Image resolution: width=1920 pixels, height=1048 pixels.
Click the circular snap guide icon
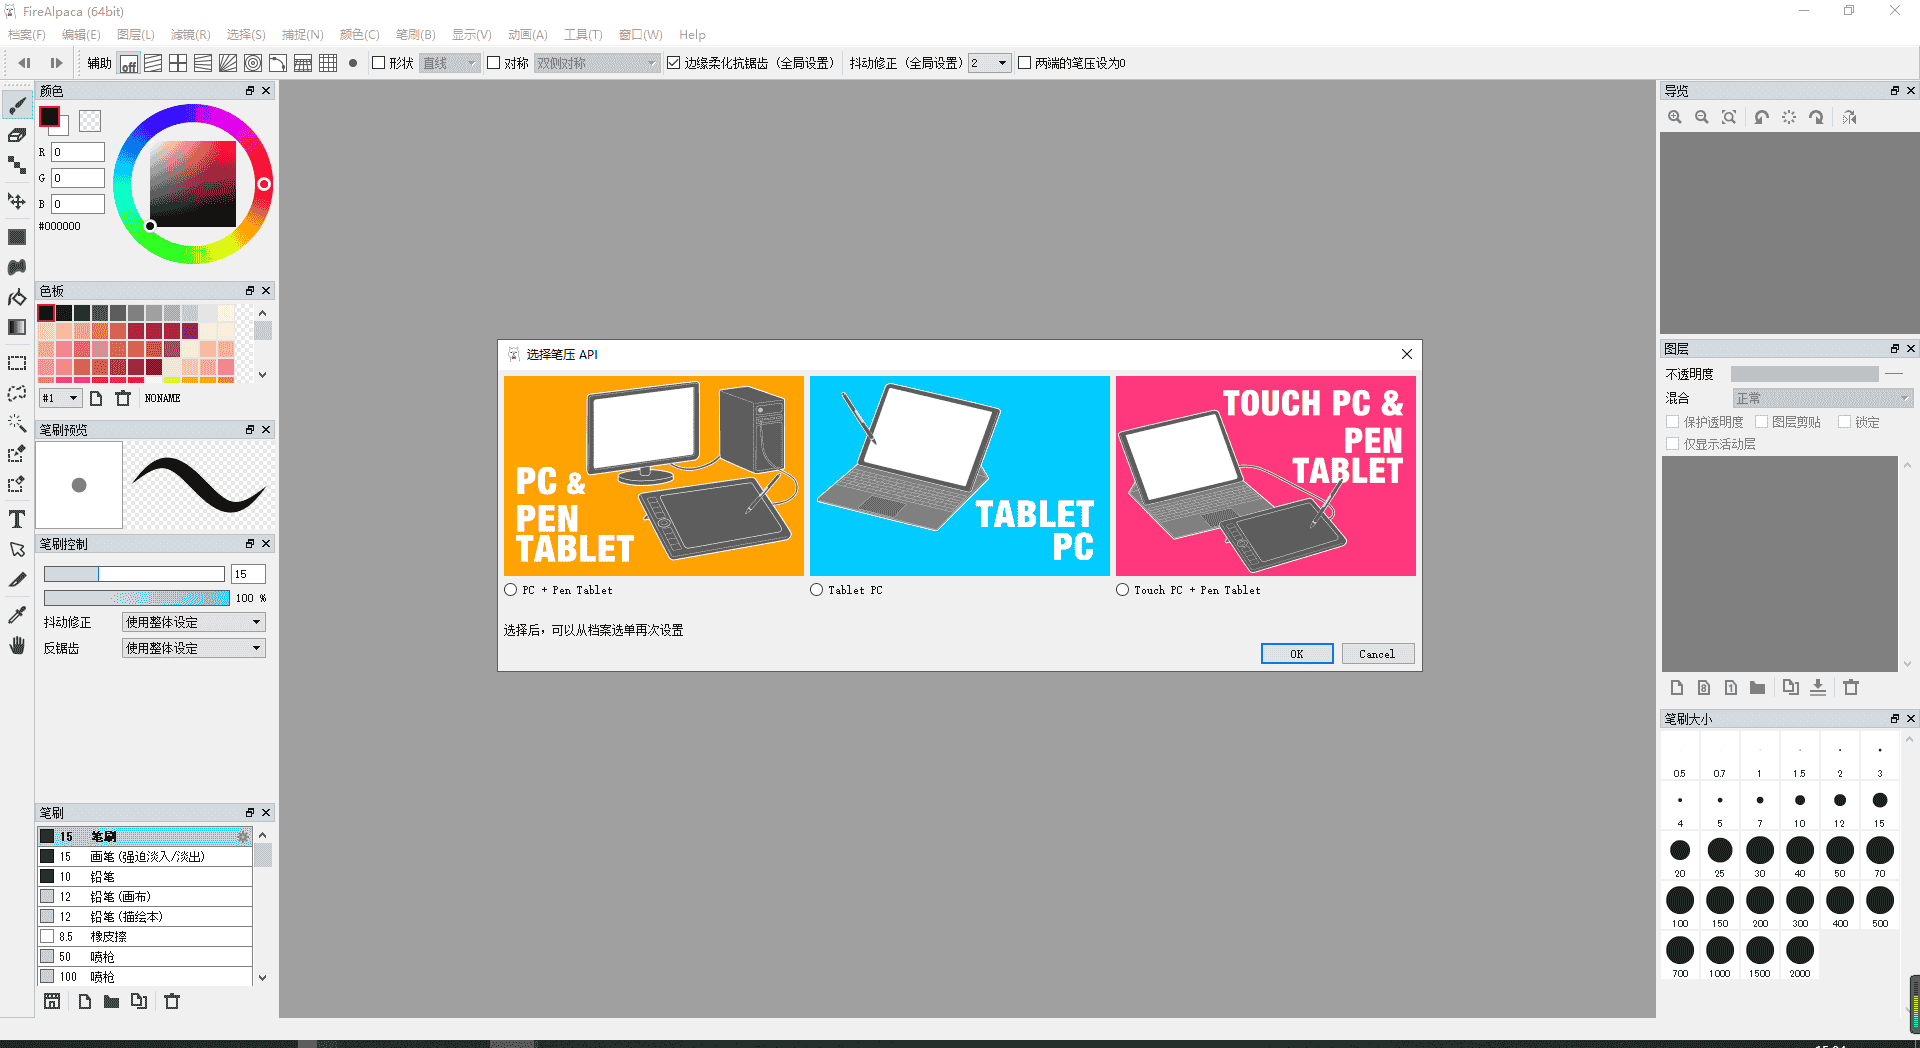(253, 63)
